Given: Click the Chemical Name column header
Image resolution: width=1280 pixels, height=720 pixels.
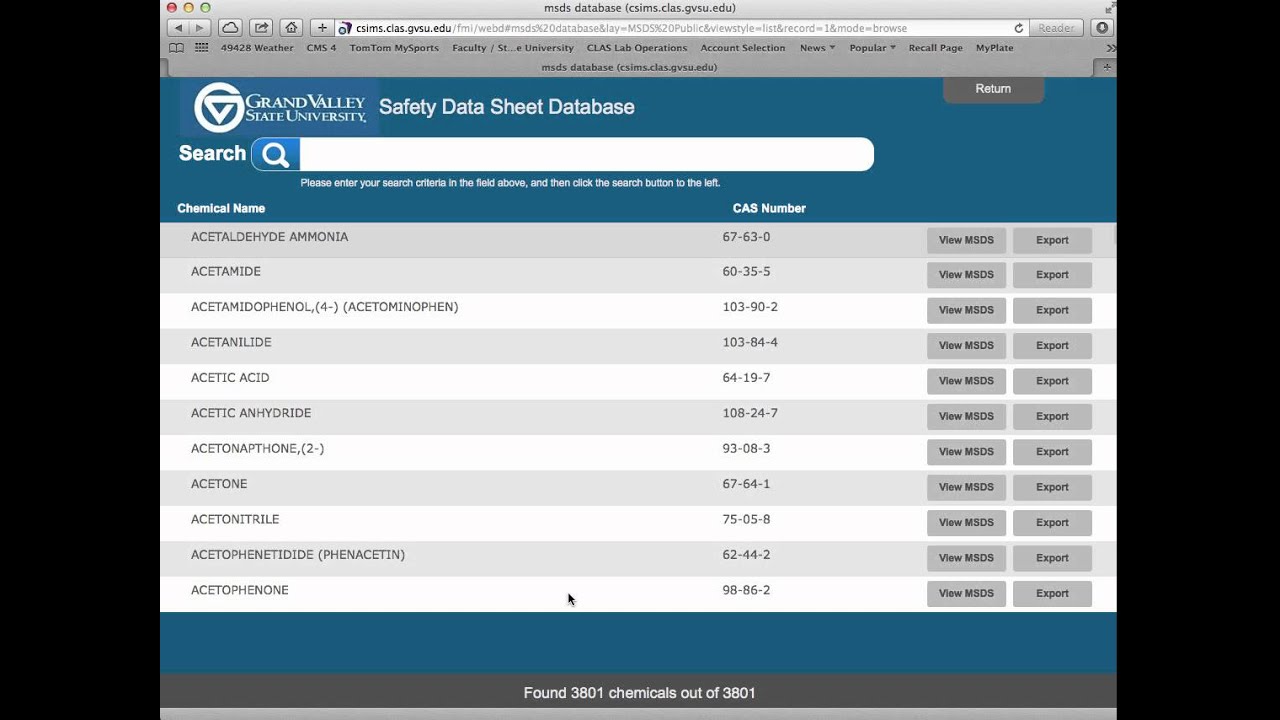Looking at the screenshot, I should pyautogui.click(x=221, y=208).
